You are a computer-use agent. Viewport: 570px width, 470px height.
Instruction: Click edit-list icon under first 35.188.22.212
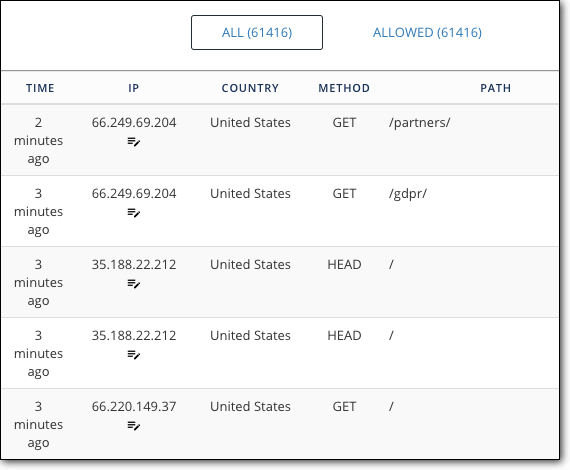133,284
